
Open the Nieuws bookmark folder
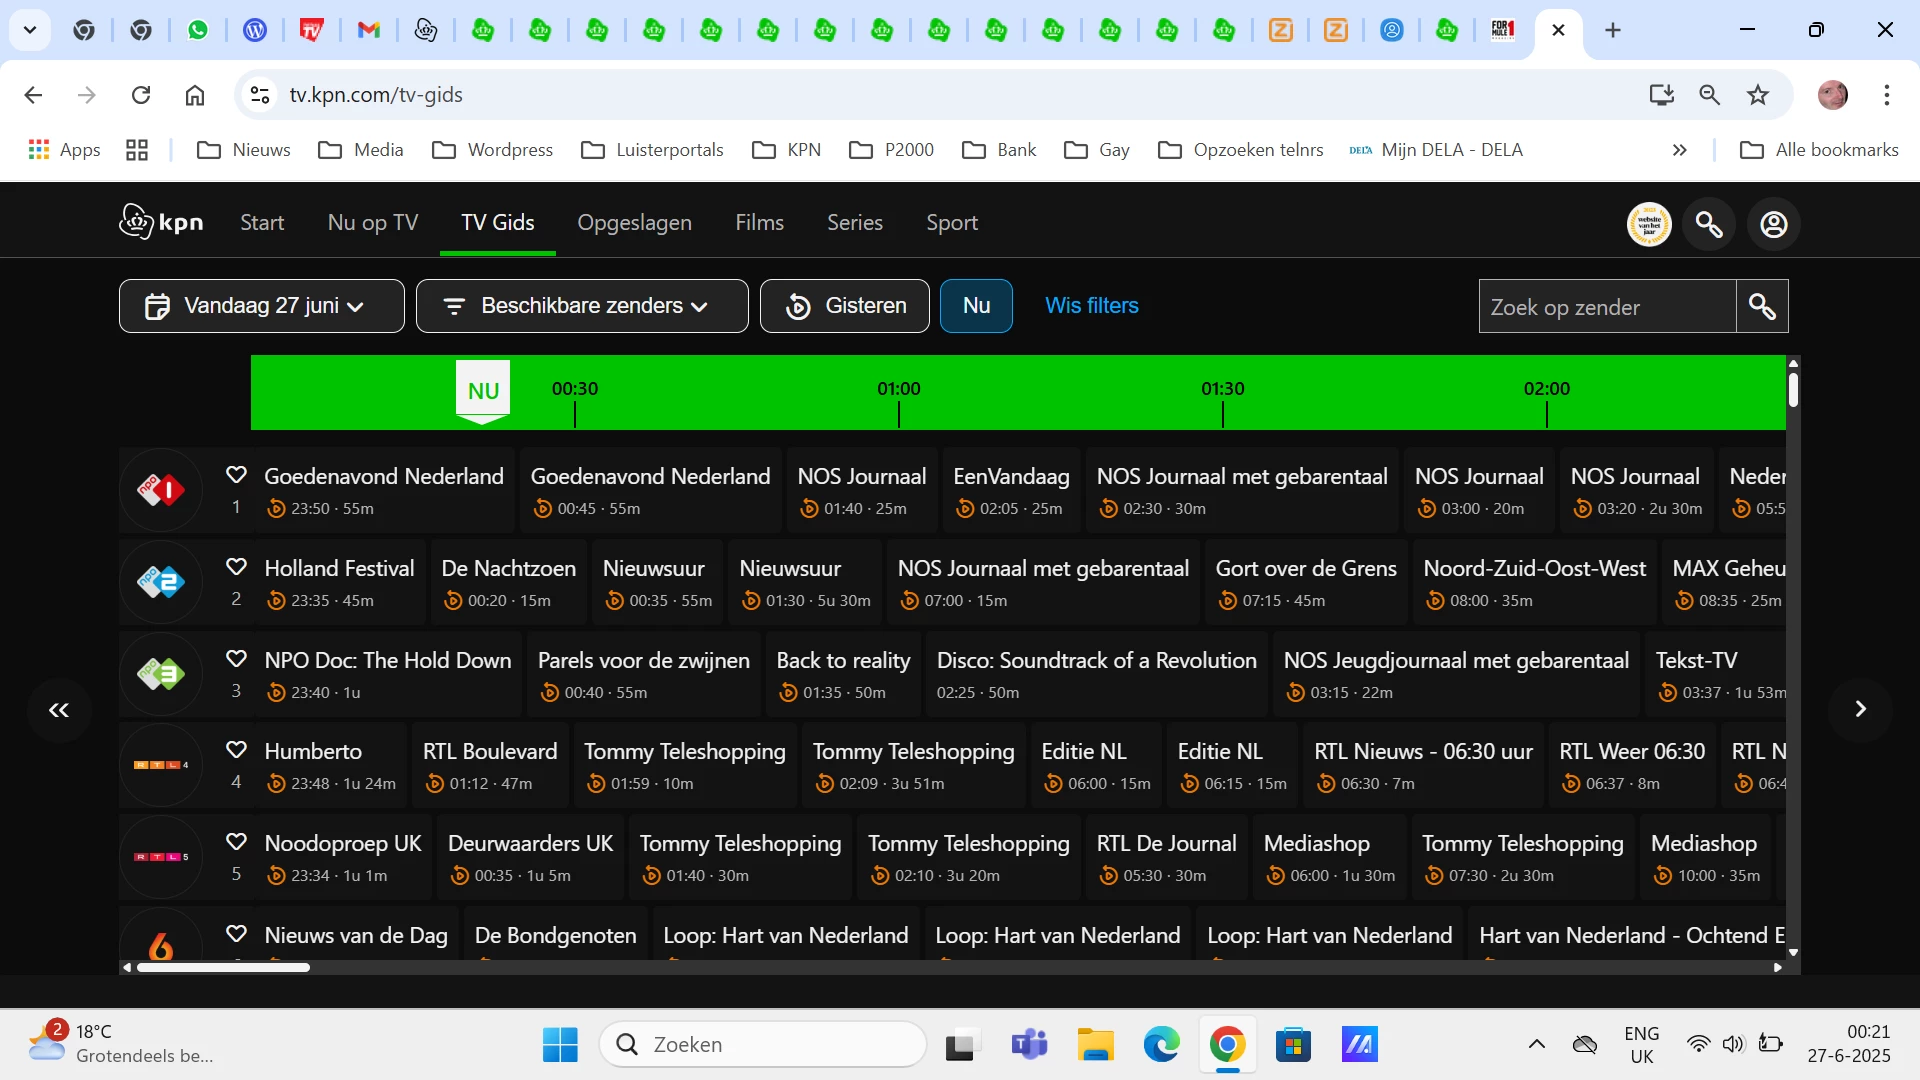(x=244, y=150)
